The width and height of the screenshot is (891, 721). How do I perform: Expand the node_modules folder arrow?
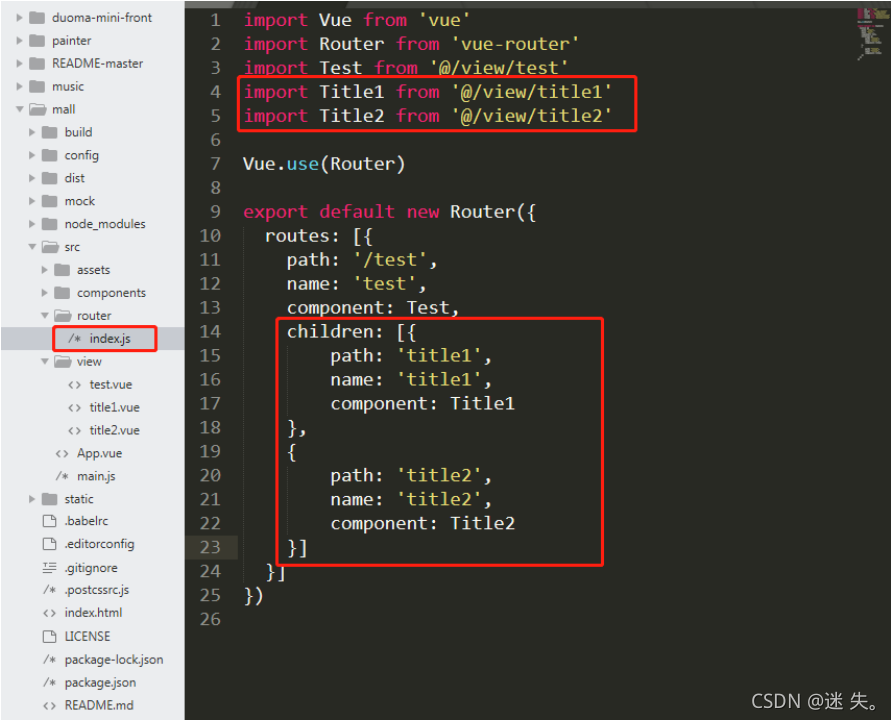[32, 224]
